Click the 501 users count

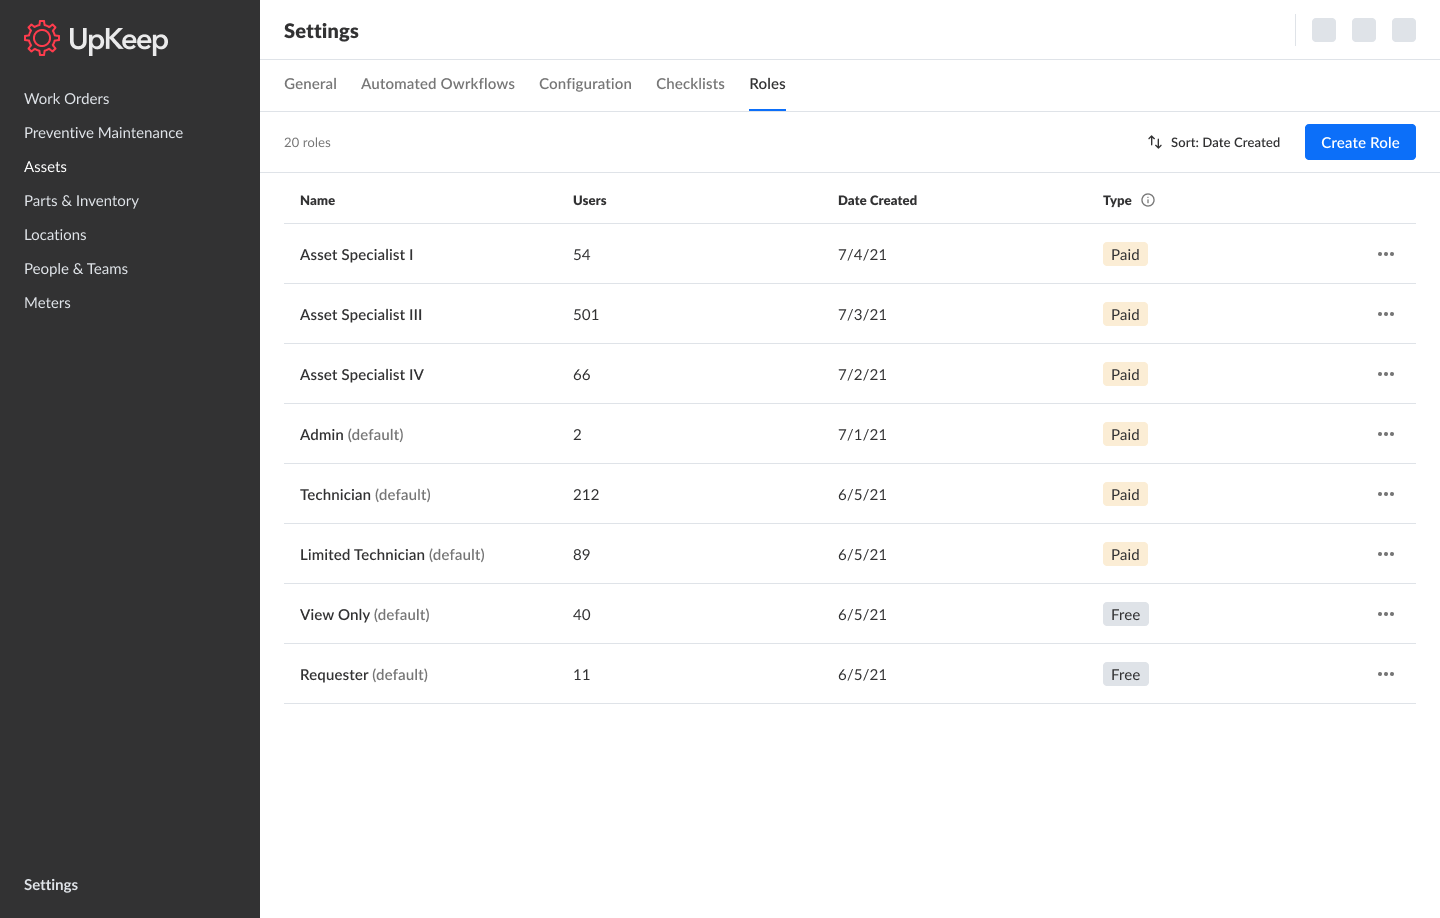[586, 314]
